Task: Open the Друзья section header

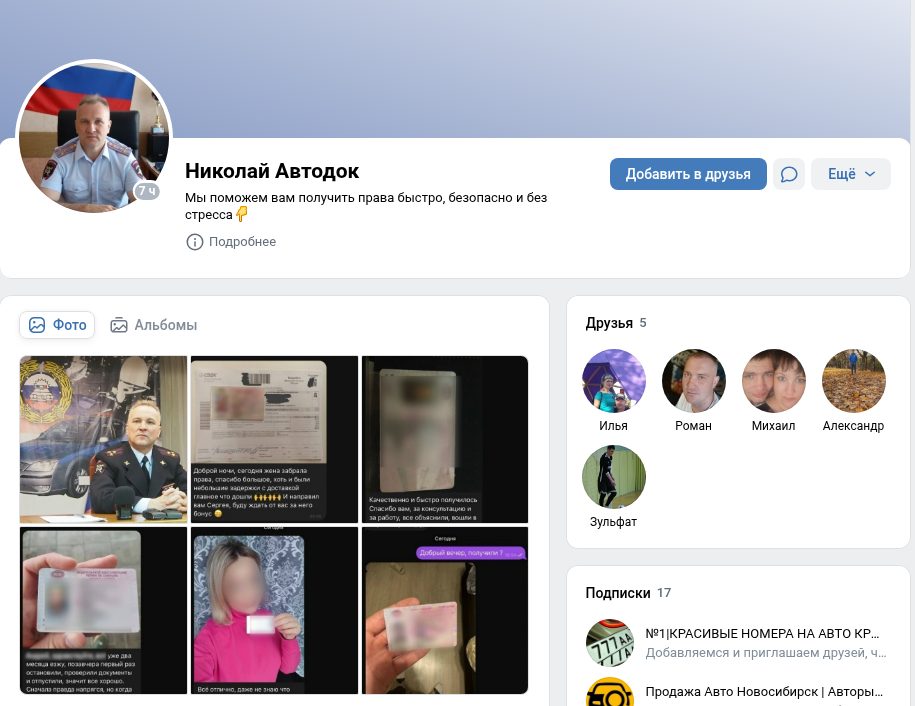Action: [x=609, y=323]
